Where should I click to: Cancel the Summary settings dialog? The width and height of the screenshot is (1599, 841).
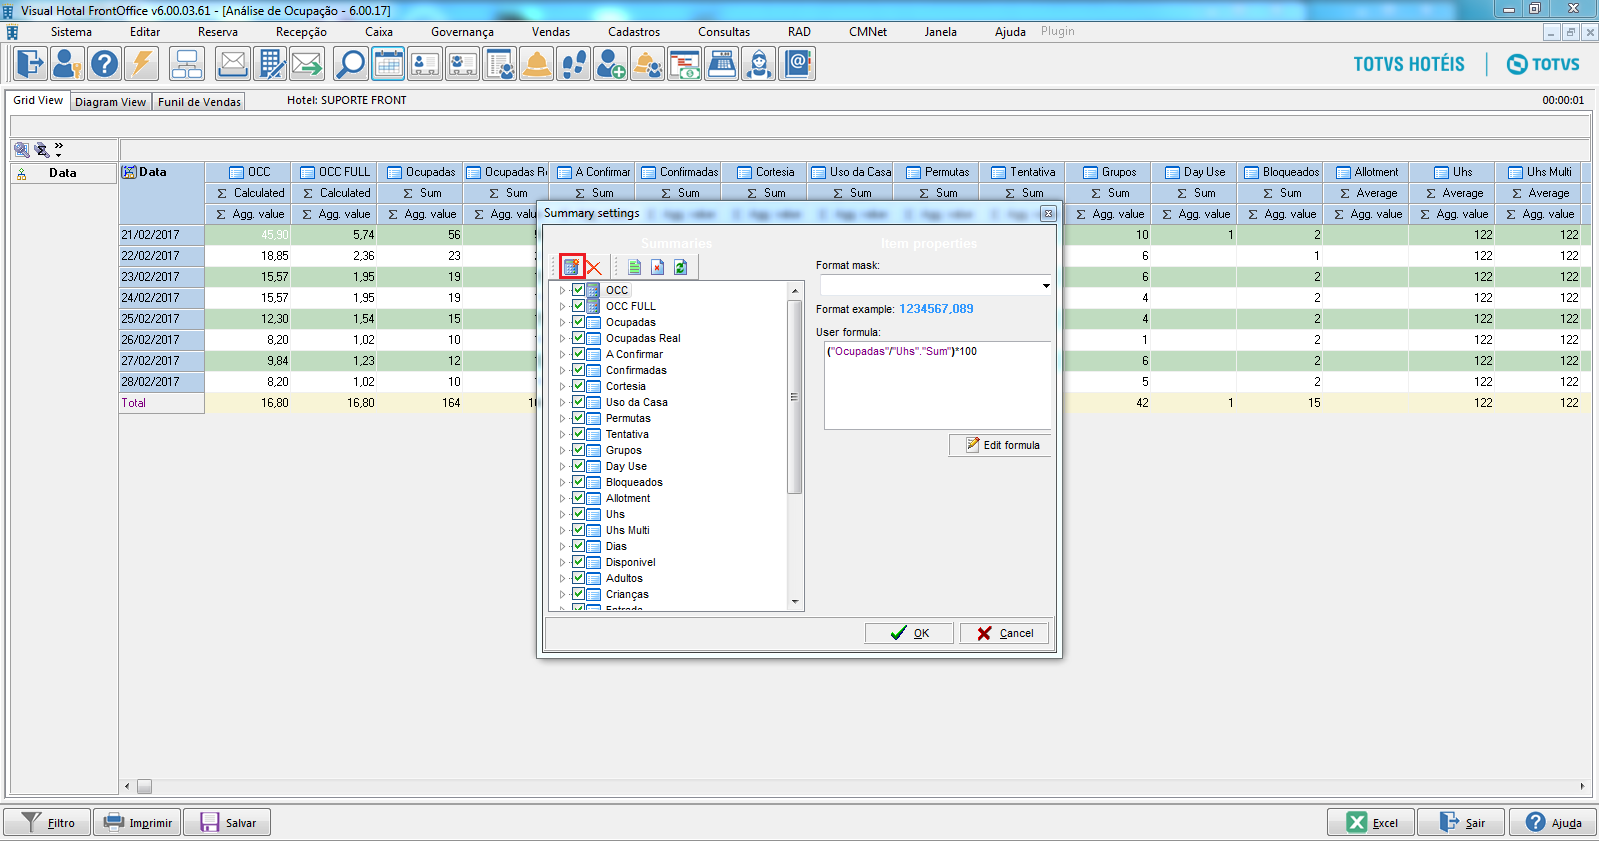(1005, 633)
